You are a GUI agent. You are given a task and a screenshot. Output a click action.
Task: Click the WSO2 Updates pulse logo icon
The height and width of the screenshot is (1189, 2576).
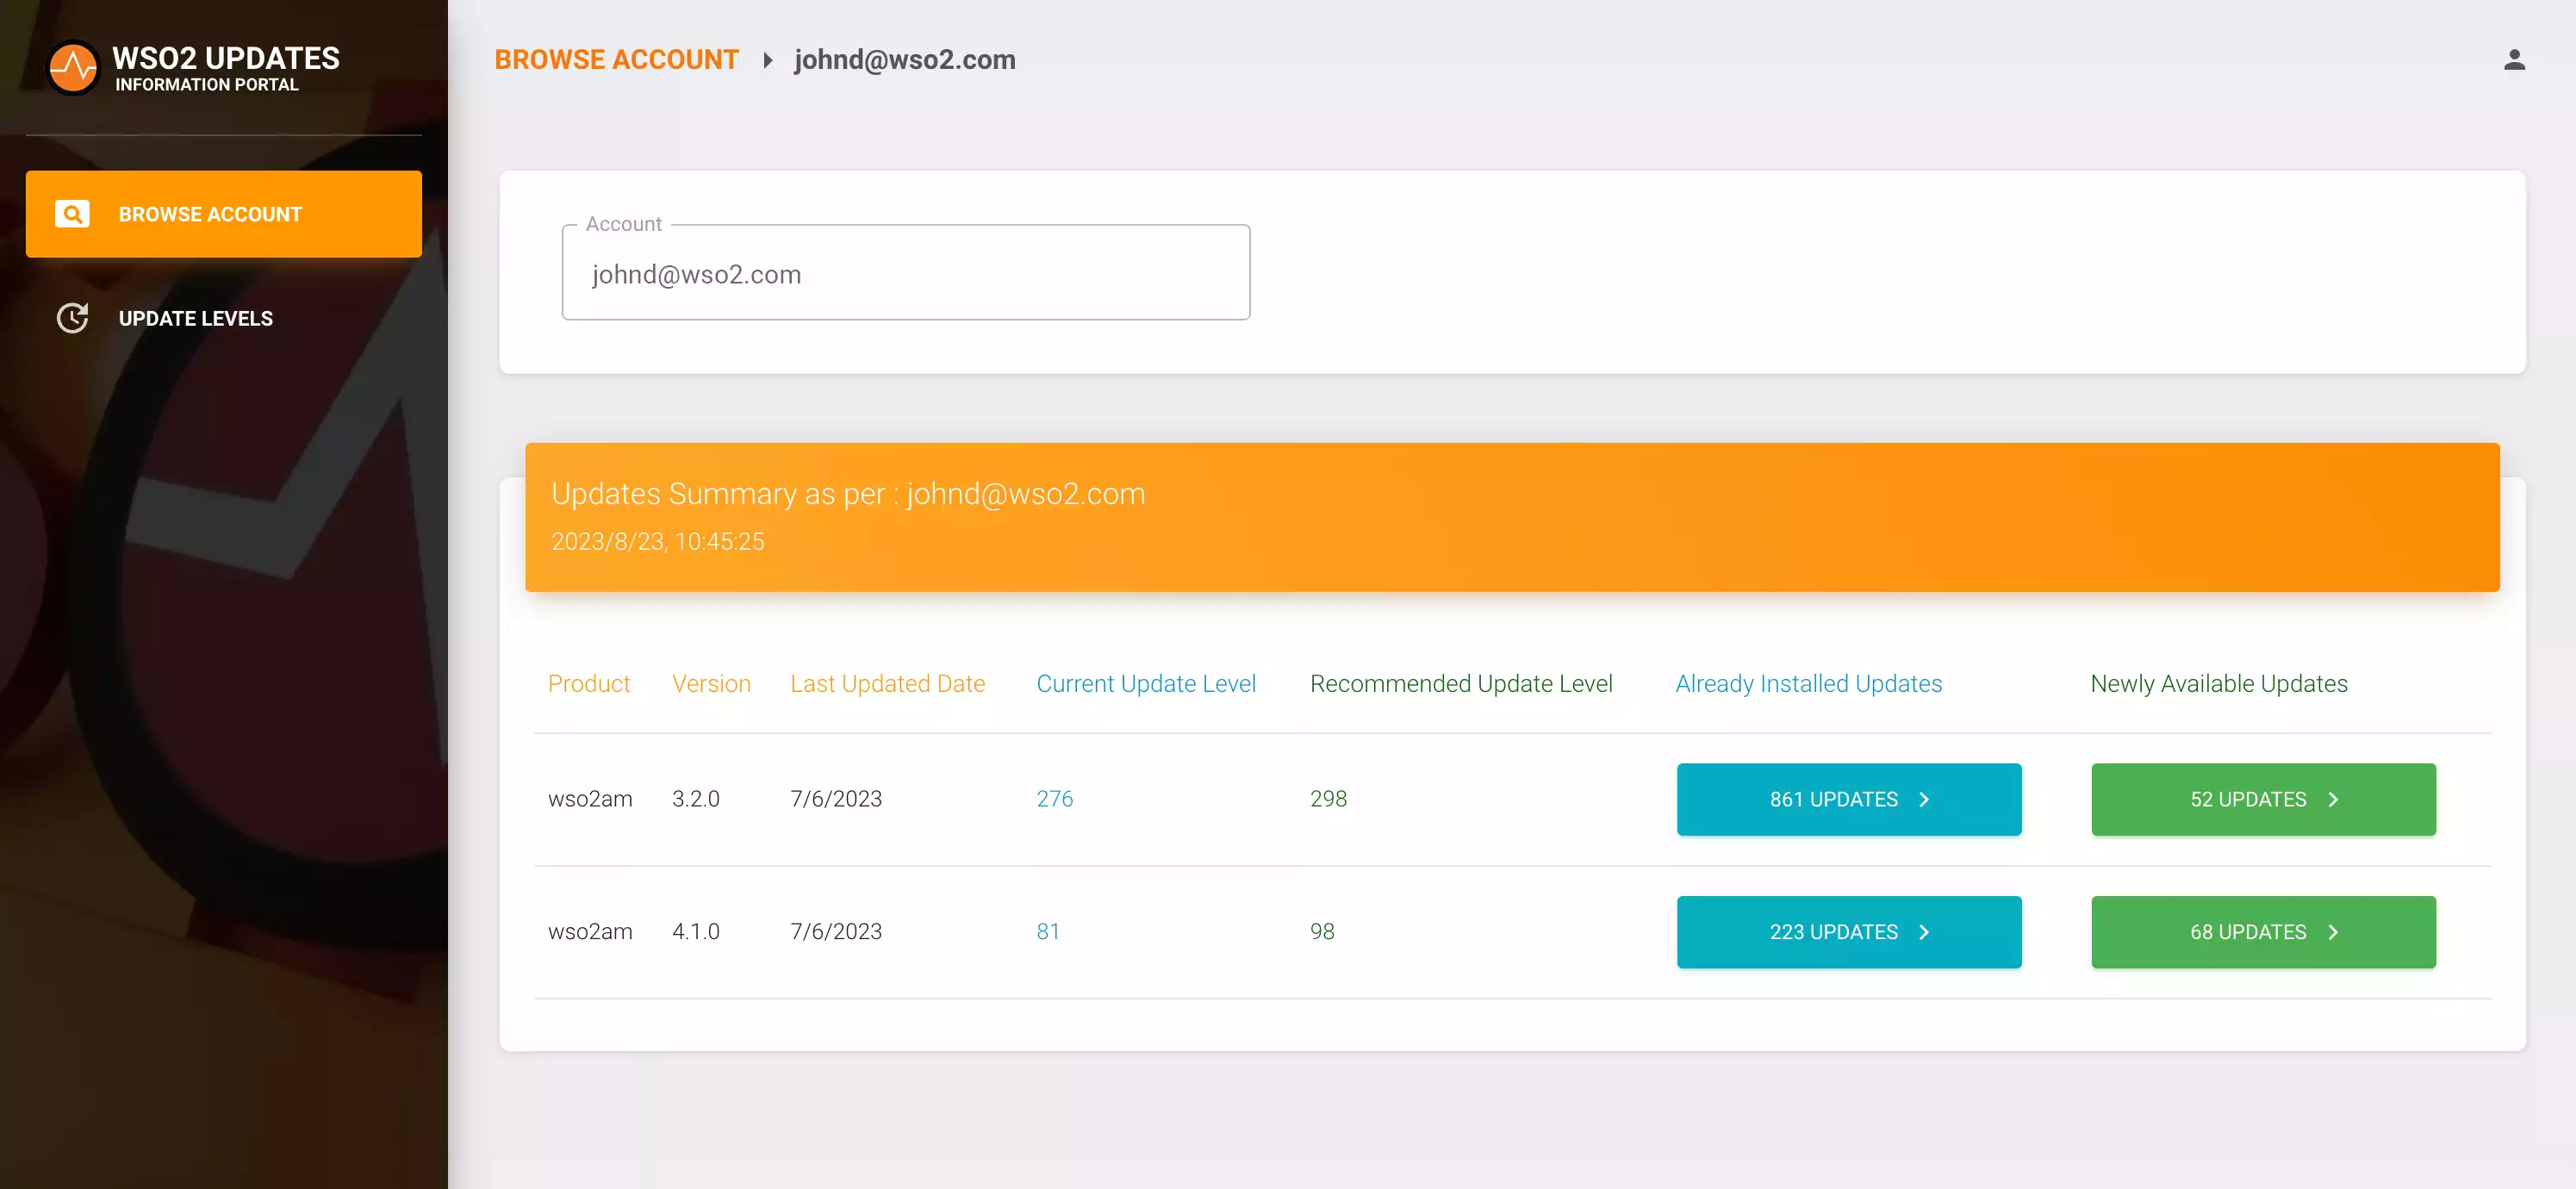(73, 68)
